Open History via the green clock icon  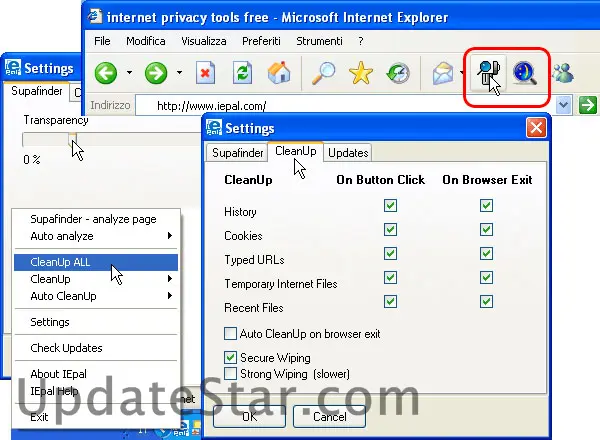tap(398, 73)
